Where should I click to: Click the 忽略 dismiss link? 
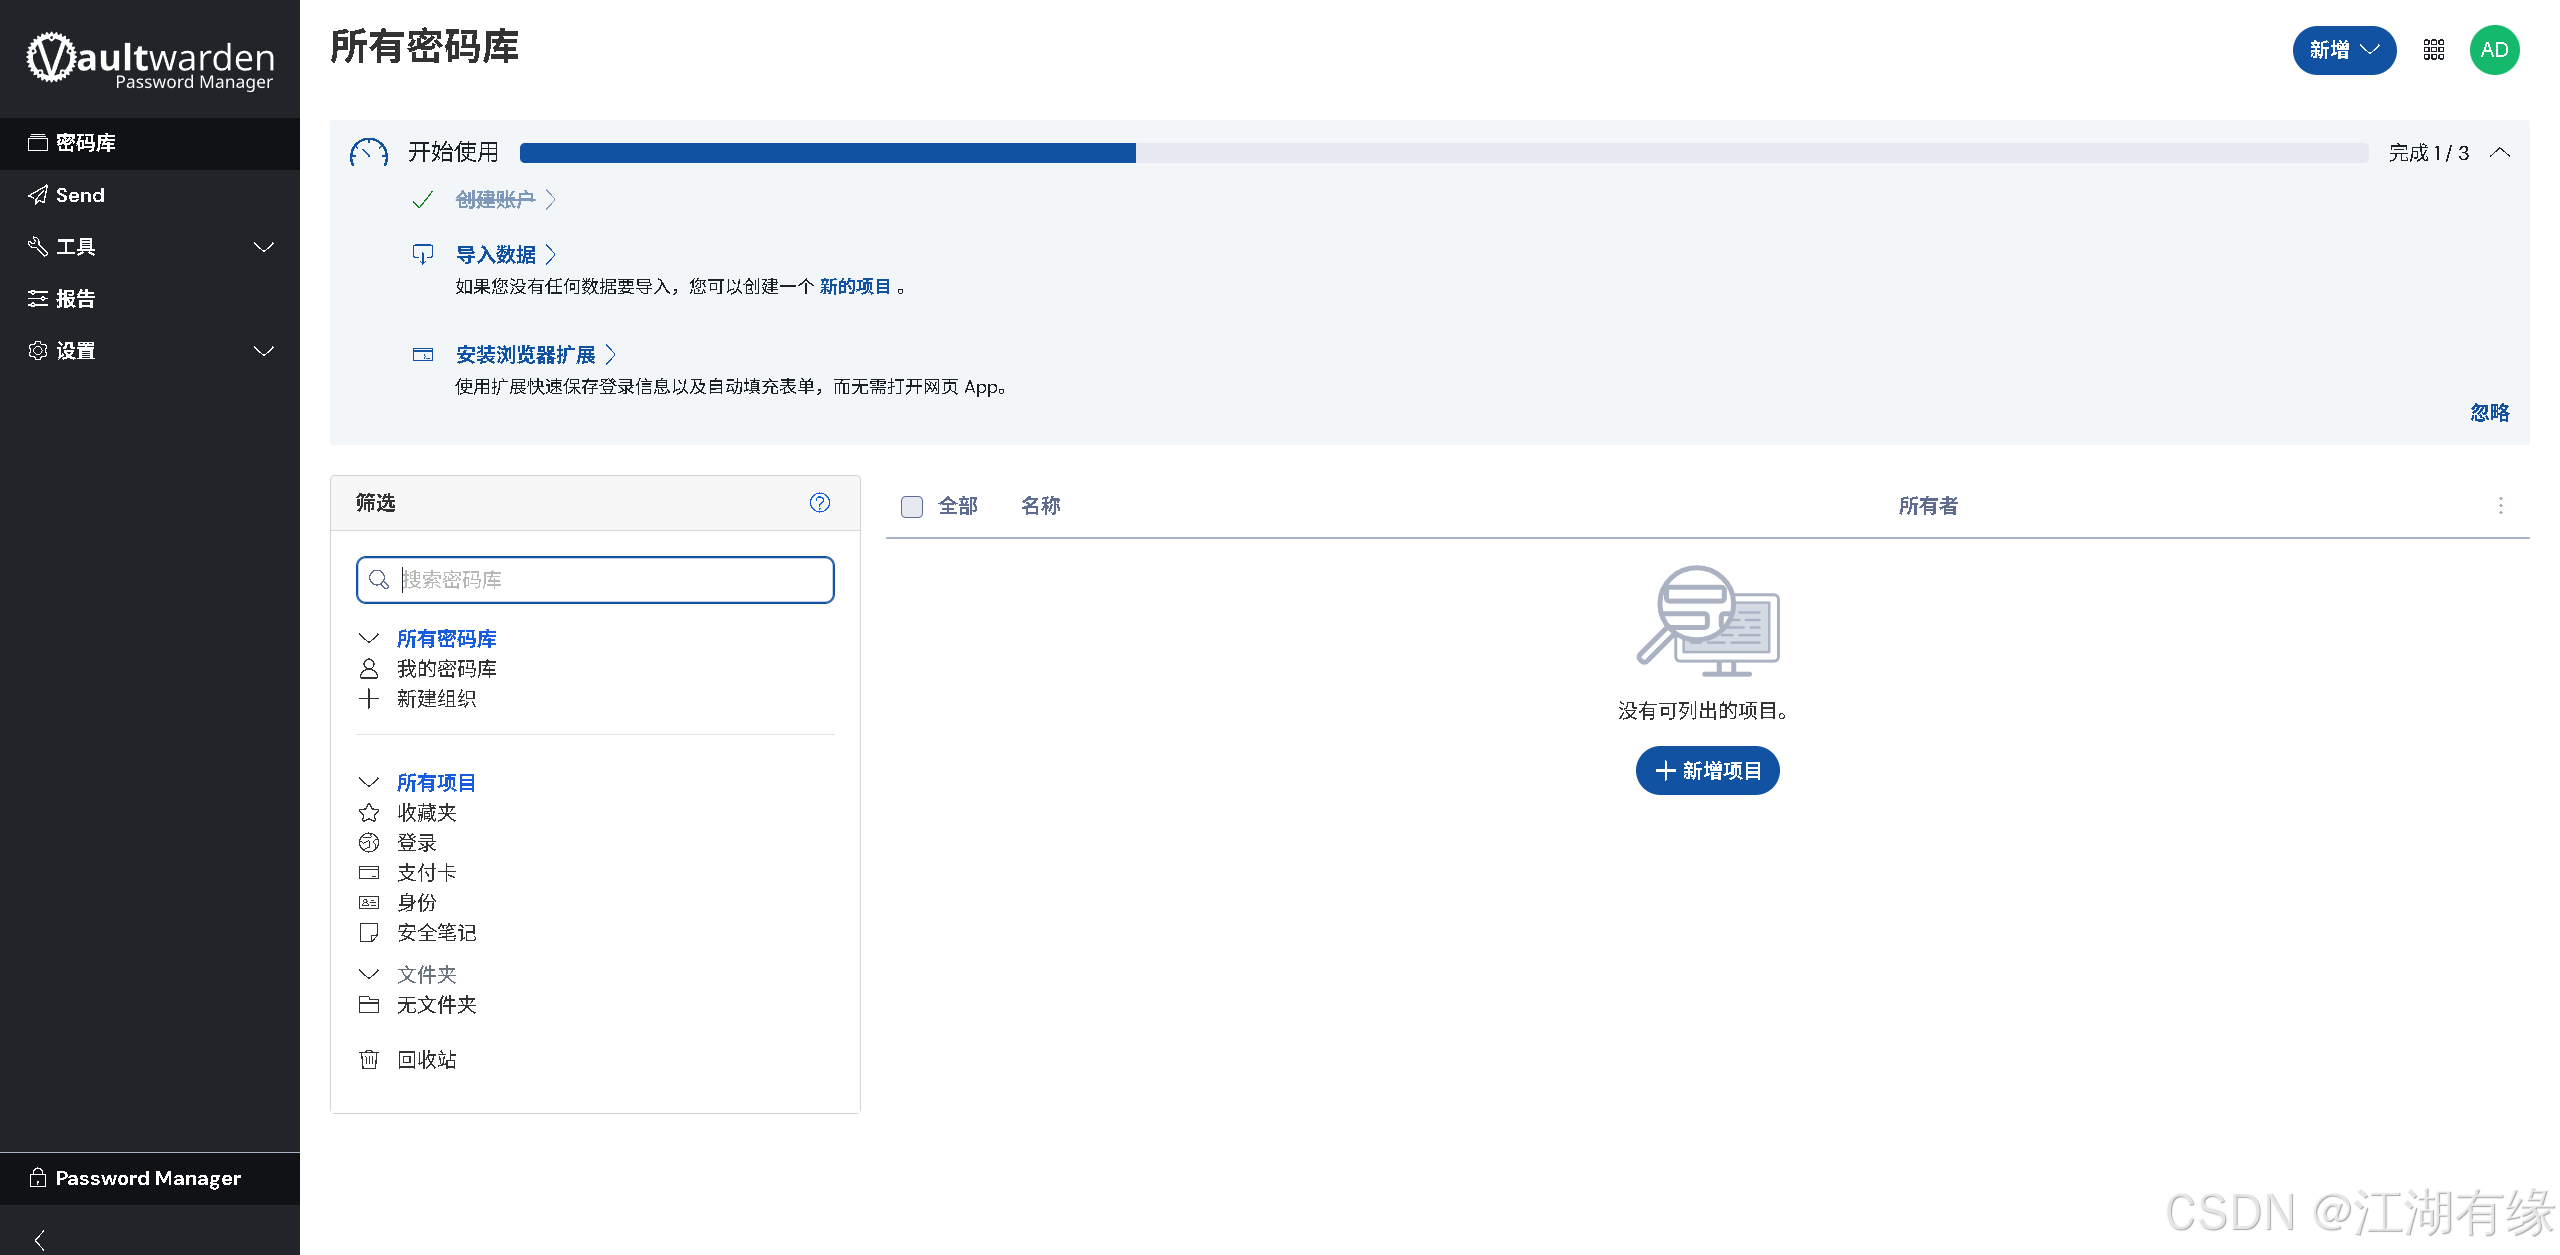(x=2489, y=413)
